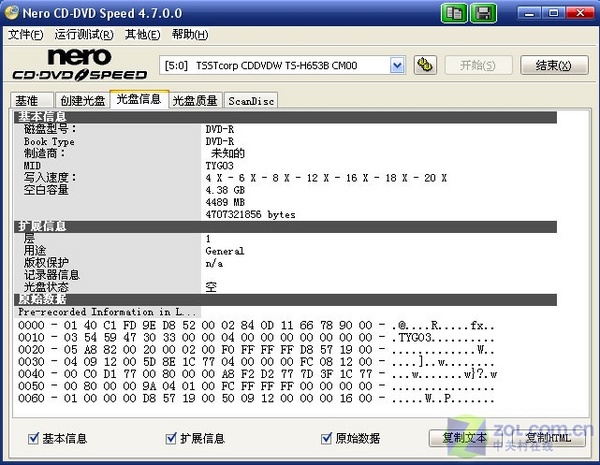This screenshot has height=465, width=600.
Task: Click the General usage value
Action: pyautogui.click(x=225, y=251)
